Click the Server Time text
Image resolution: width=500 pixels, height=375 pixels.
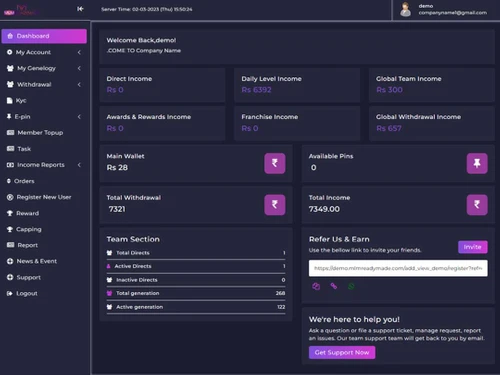[x=147, y=9]
